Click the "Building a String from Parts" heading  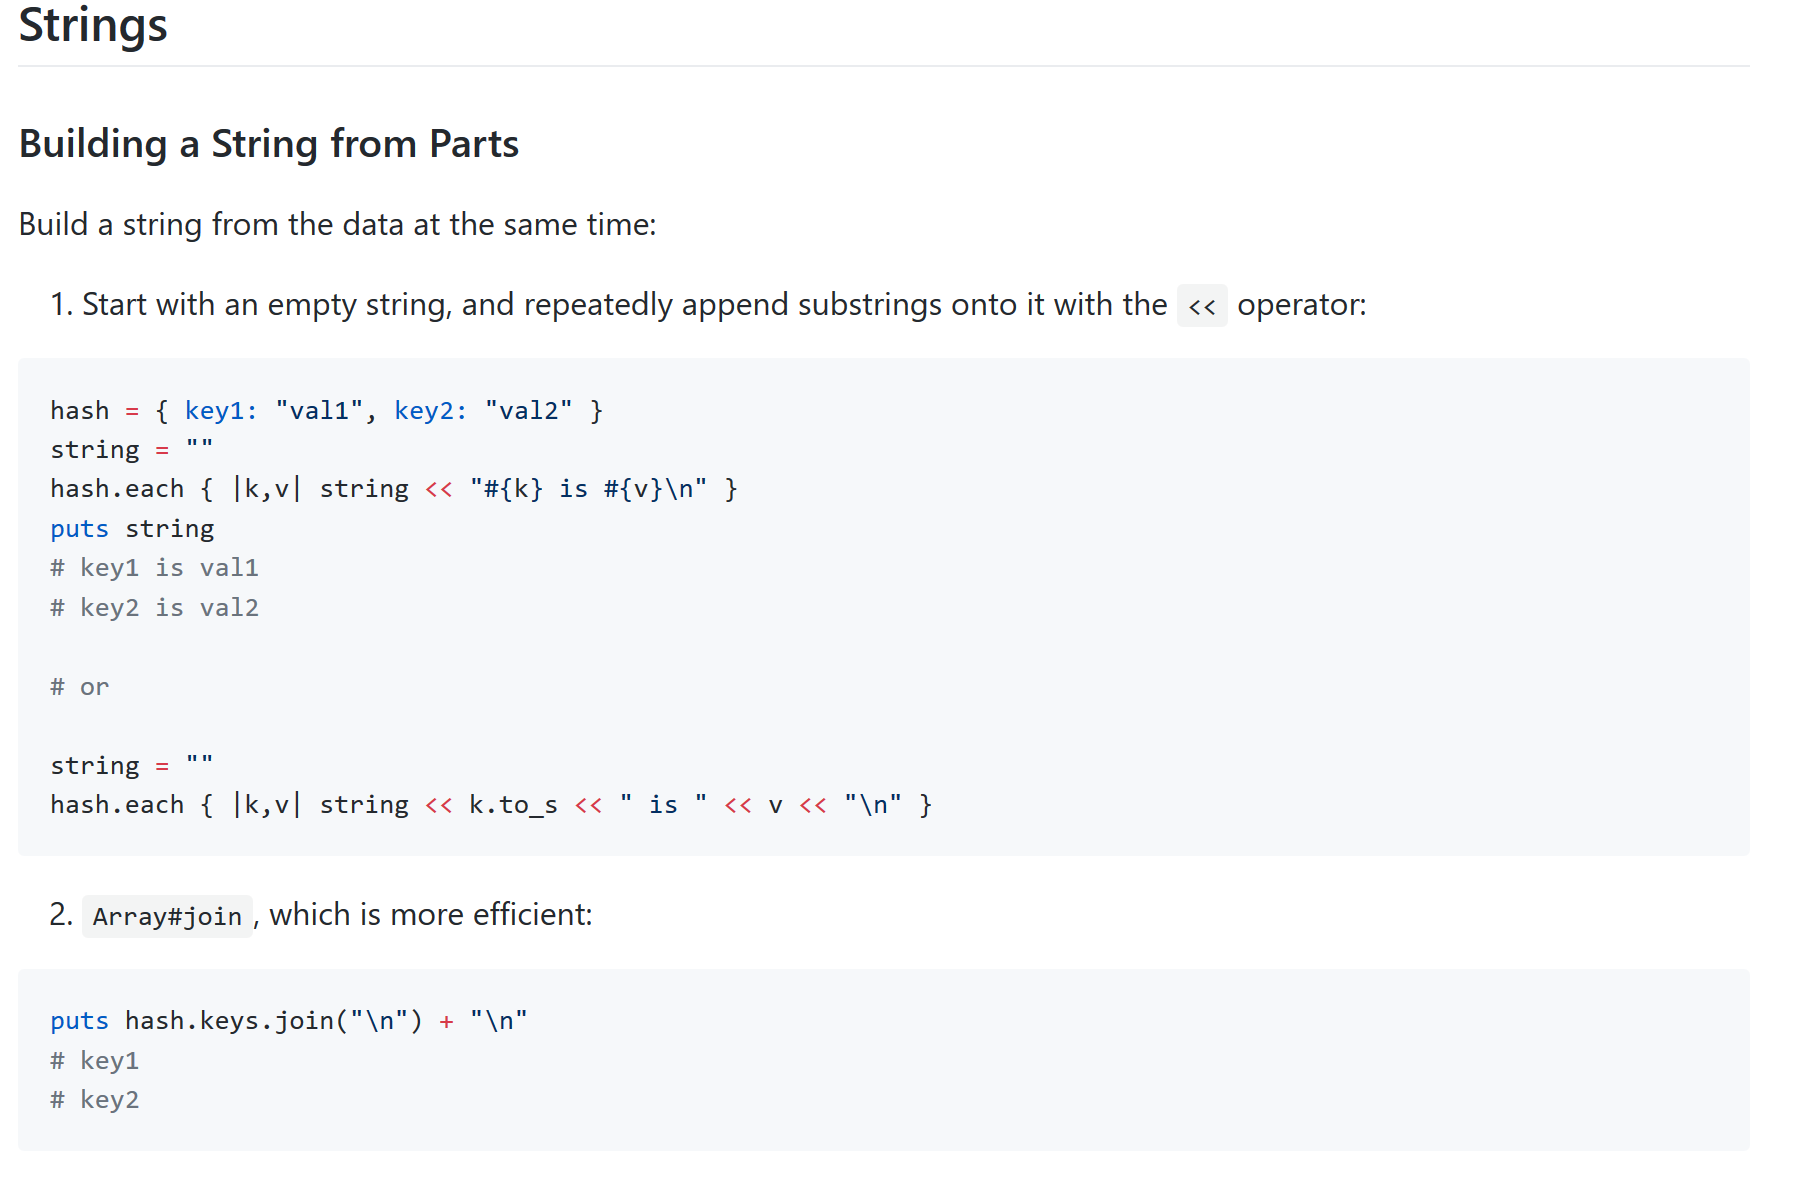click(269, 144)
